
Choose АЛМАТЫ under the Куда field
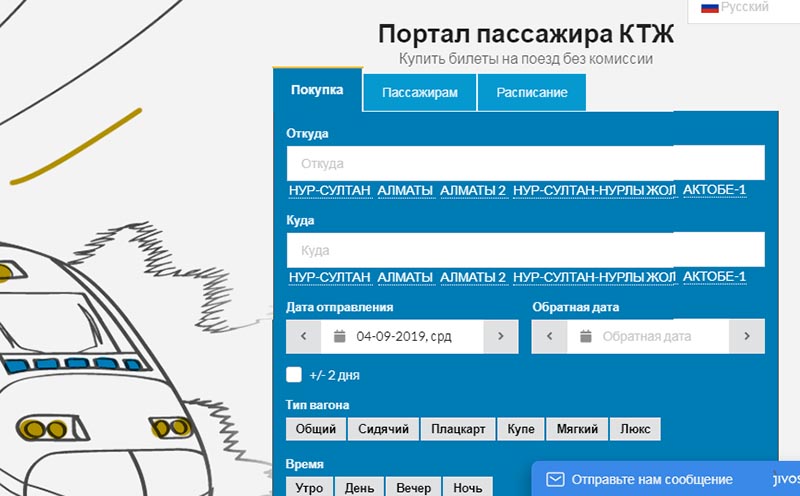406,277
